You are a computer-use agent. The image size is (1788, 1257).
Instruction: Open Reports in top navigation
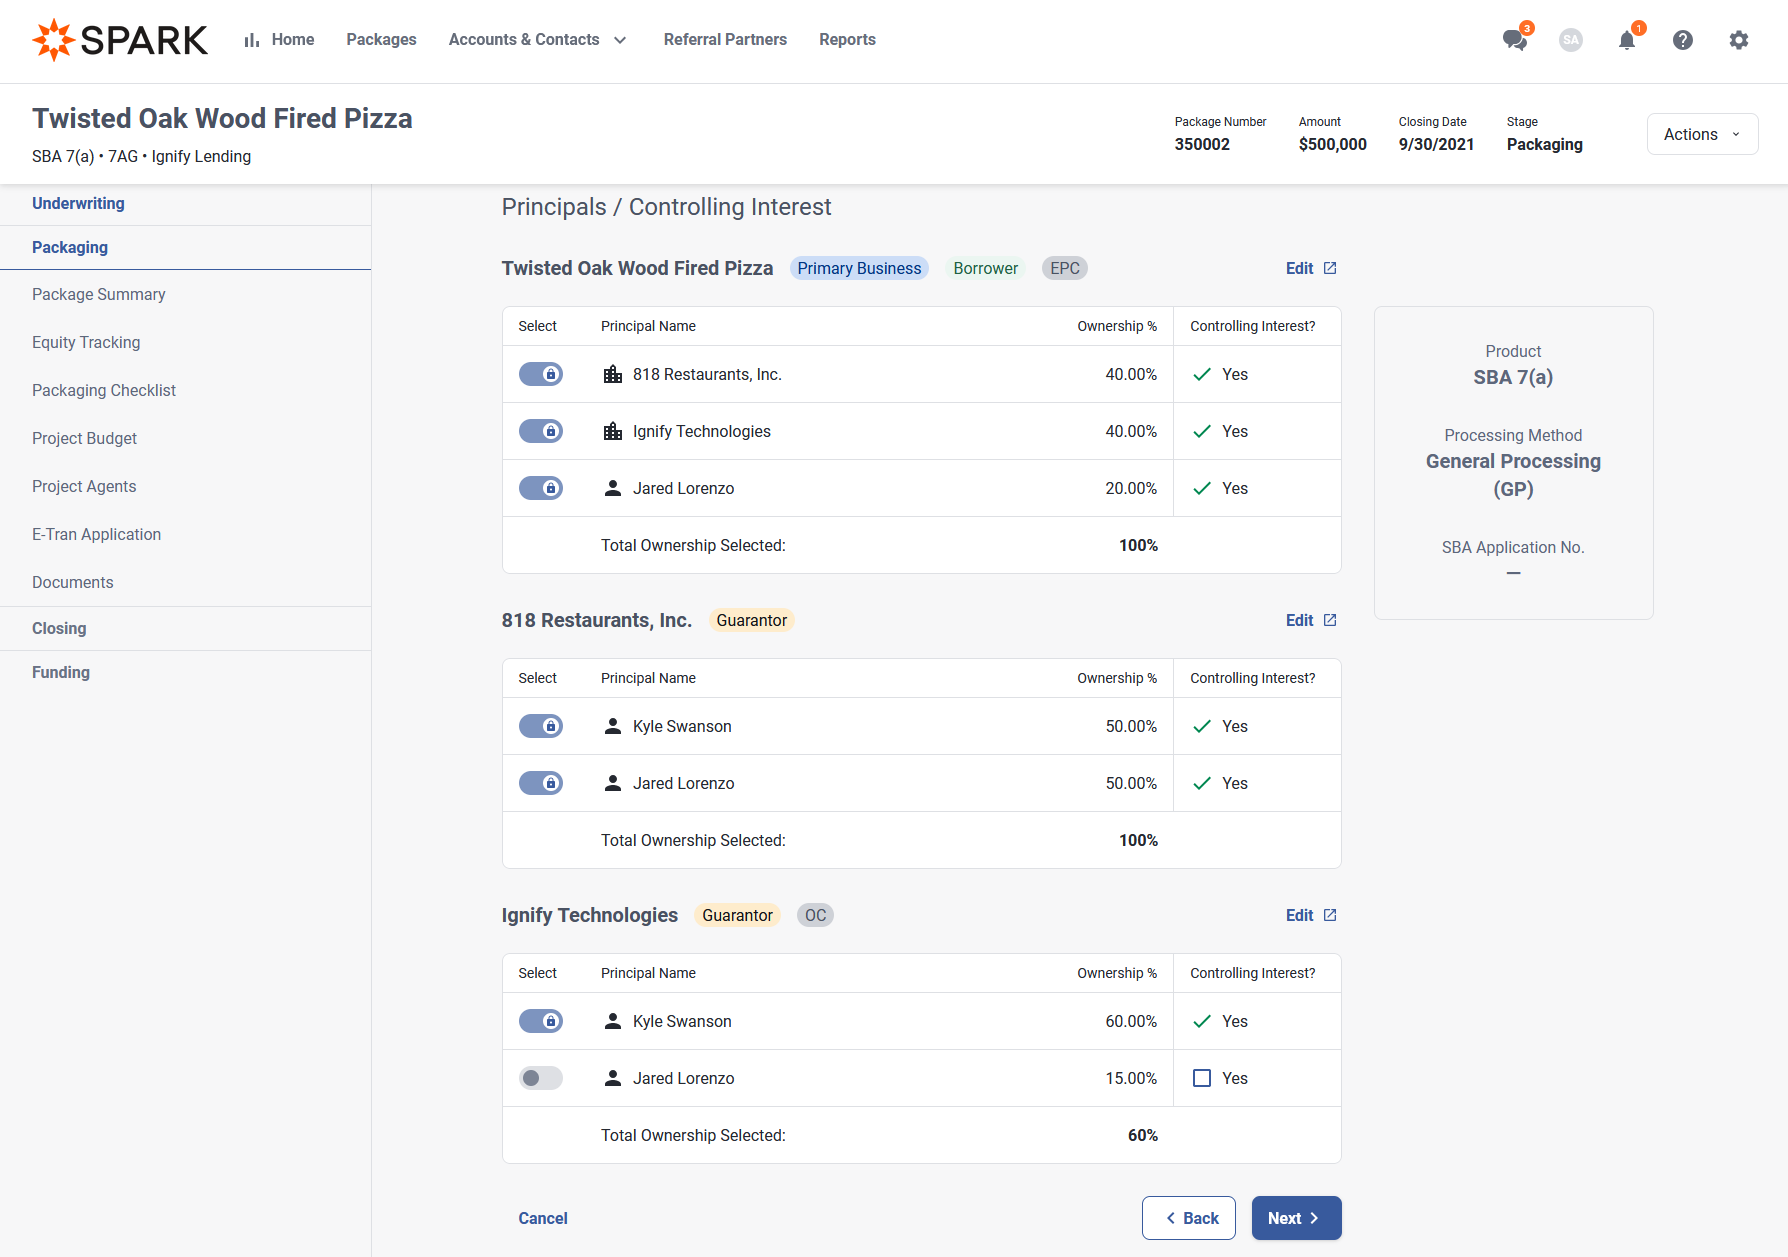[847, 40]
